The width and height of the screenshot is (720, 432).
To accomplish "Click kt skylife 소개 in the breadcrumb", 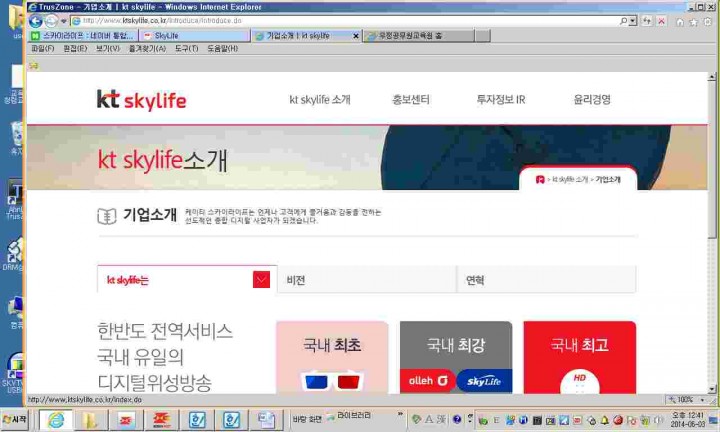I will click(x=570, y=180).
